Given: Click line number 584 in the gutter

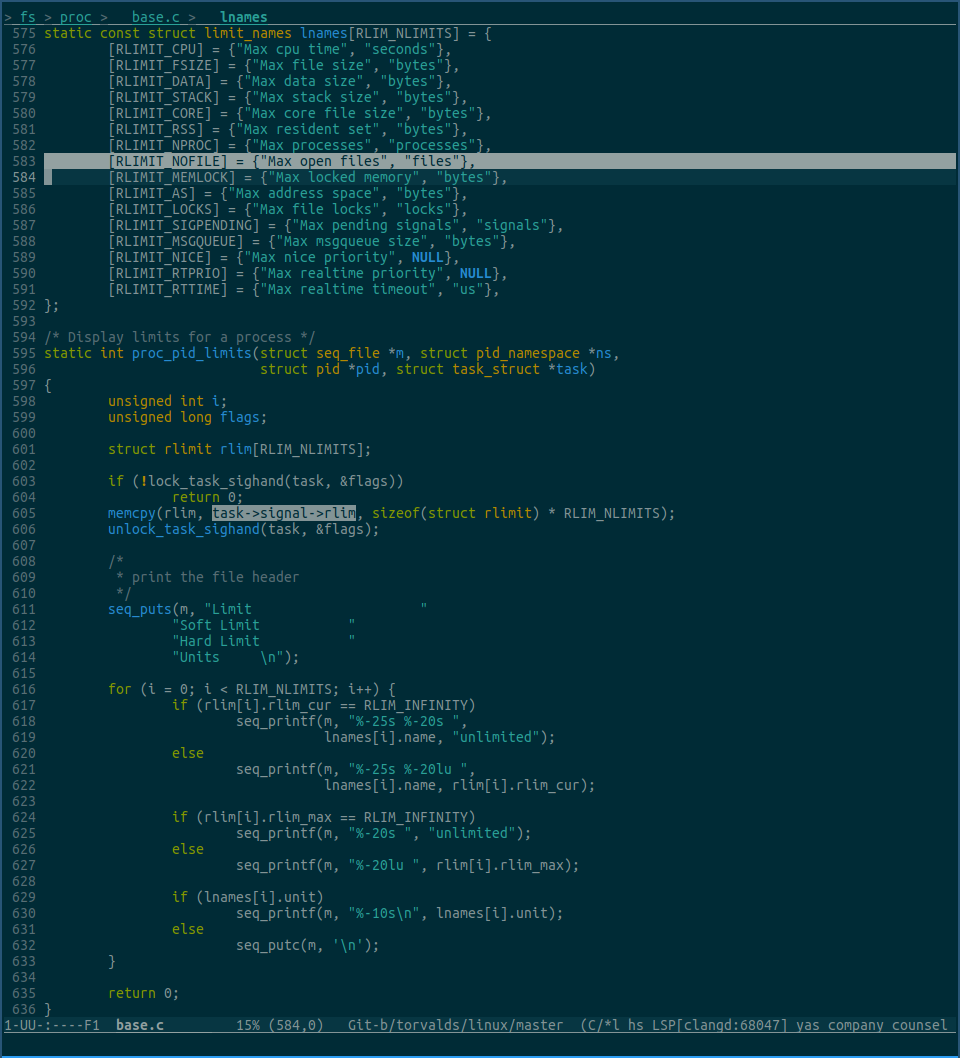Looking at the screenshot, I should click(x=25, y=177).
